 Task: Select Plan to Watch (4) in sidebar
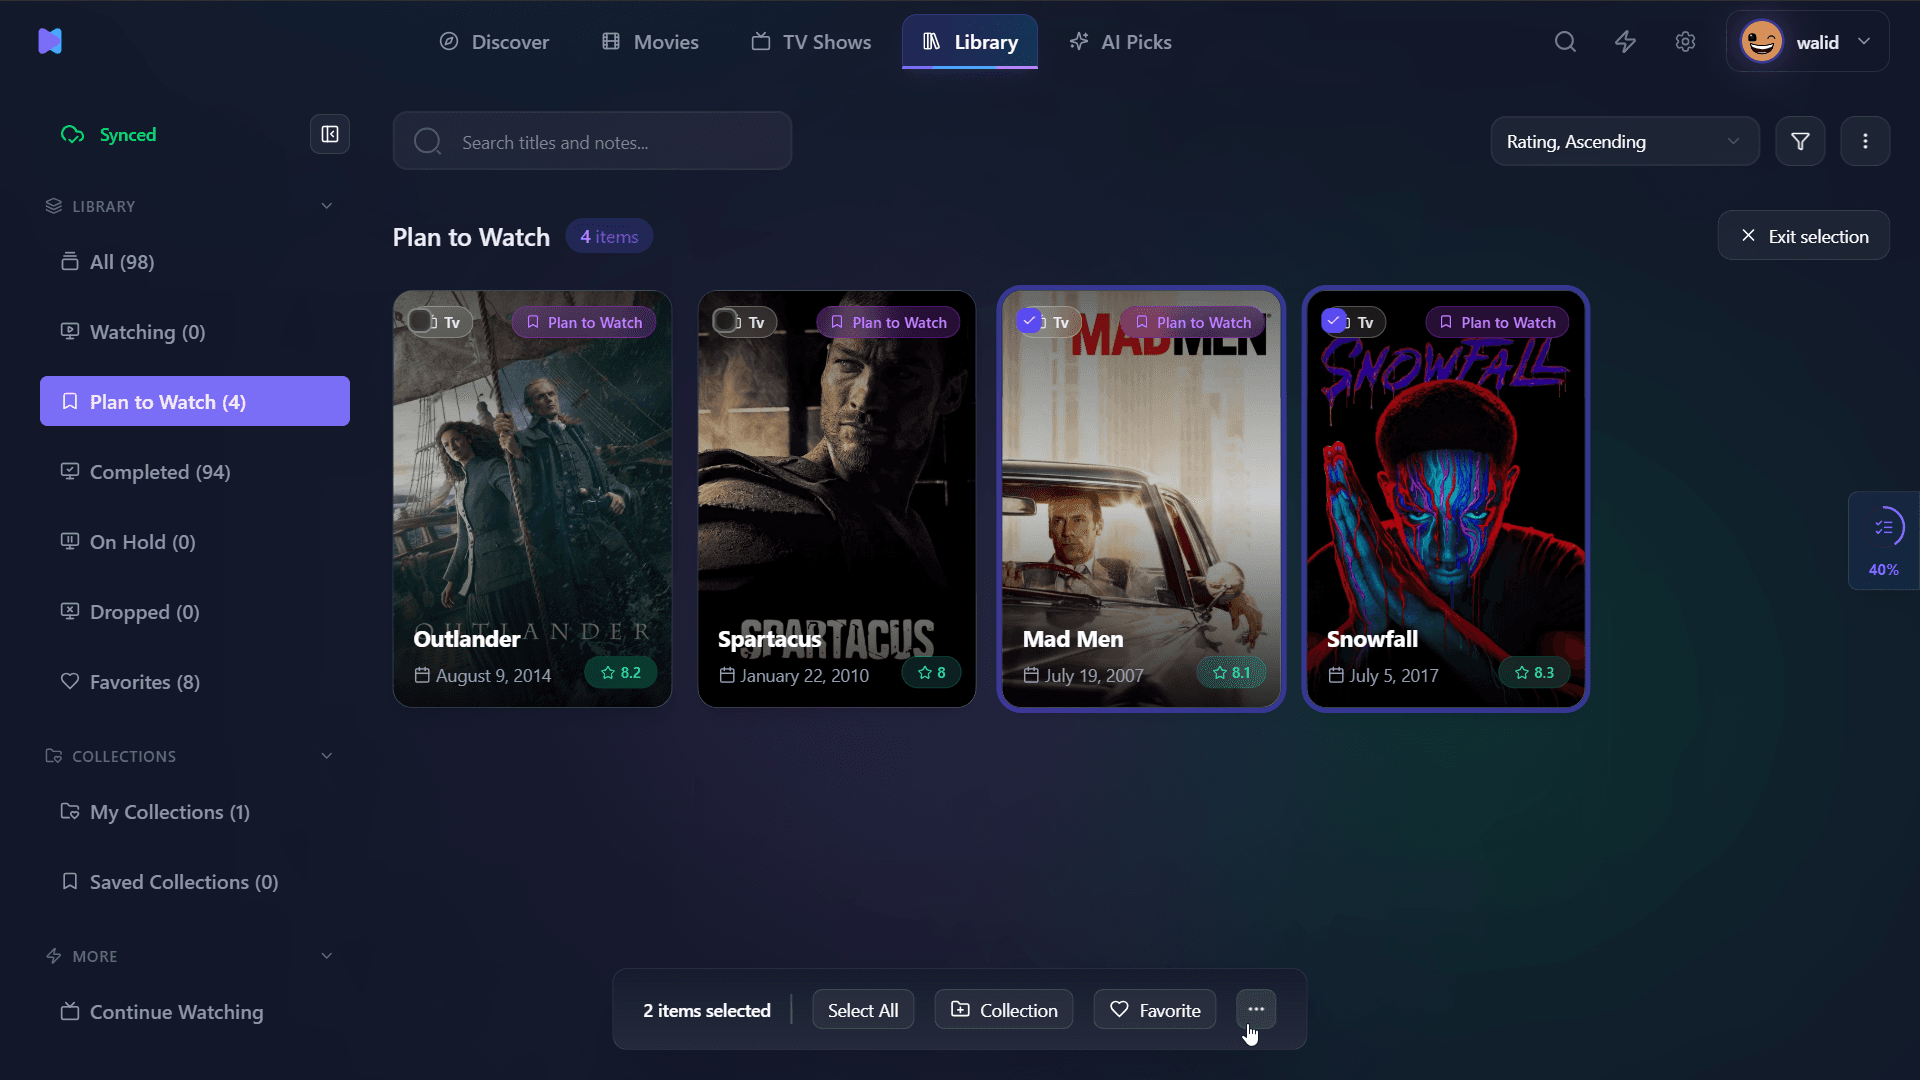195,401
